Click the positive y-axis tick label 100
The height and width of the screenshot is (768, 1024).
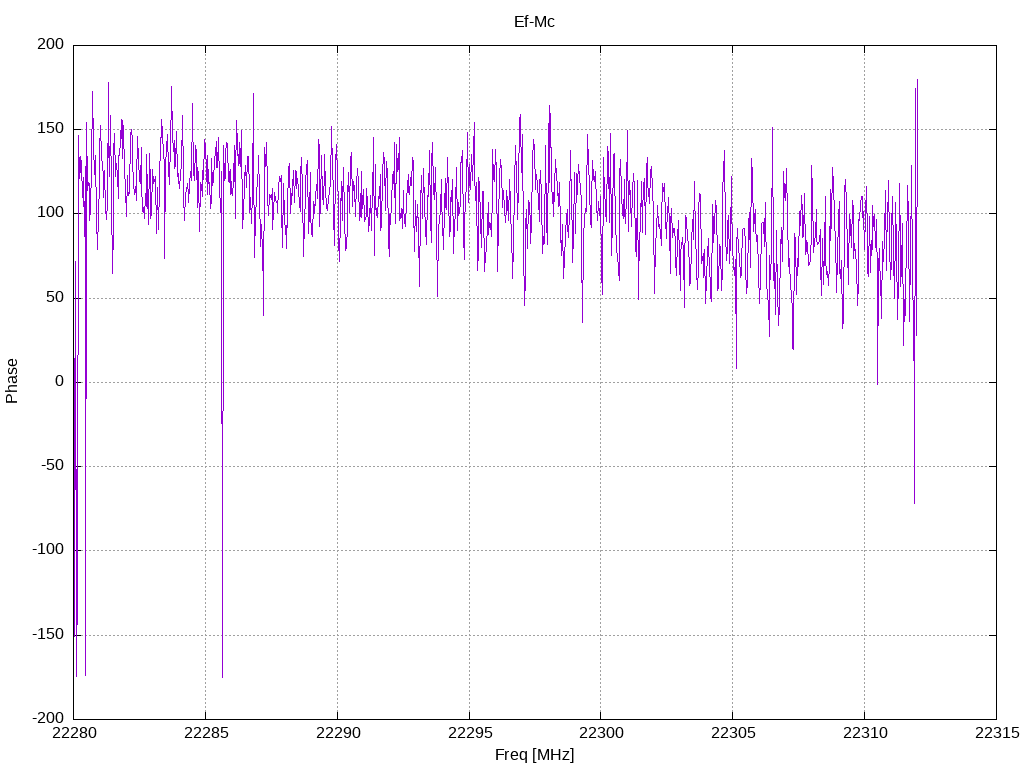(51, 213)
